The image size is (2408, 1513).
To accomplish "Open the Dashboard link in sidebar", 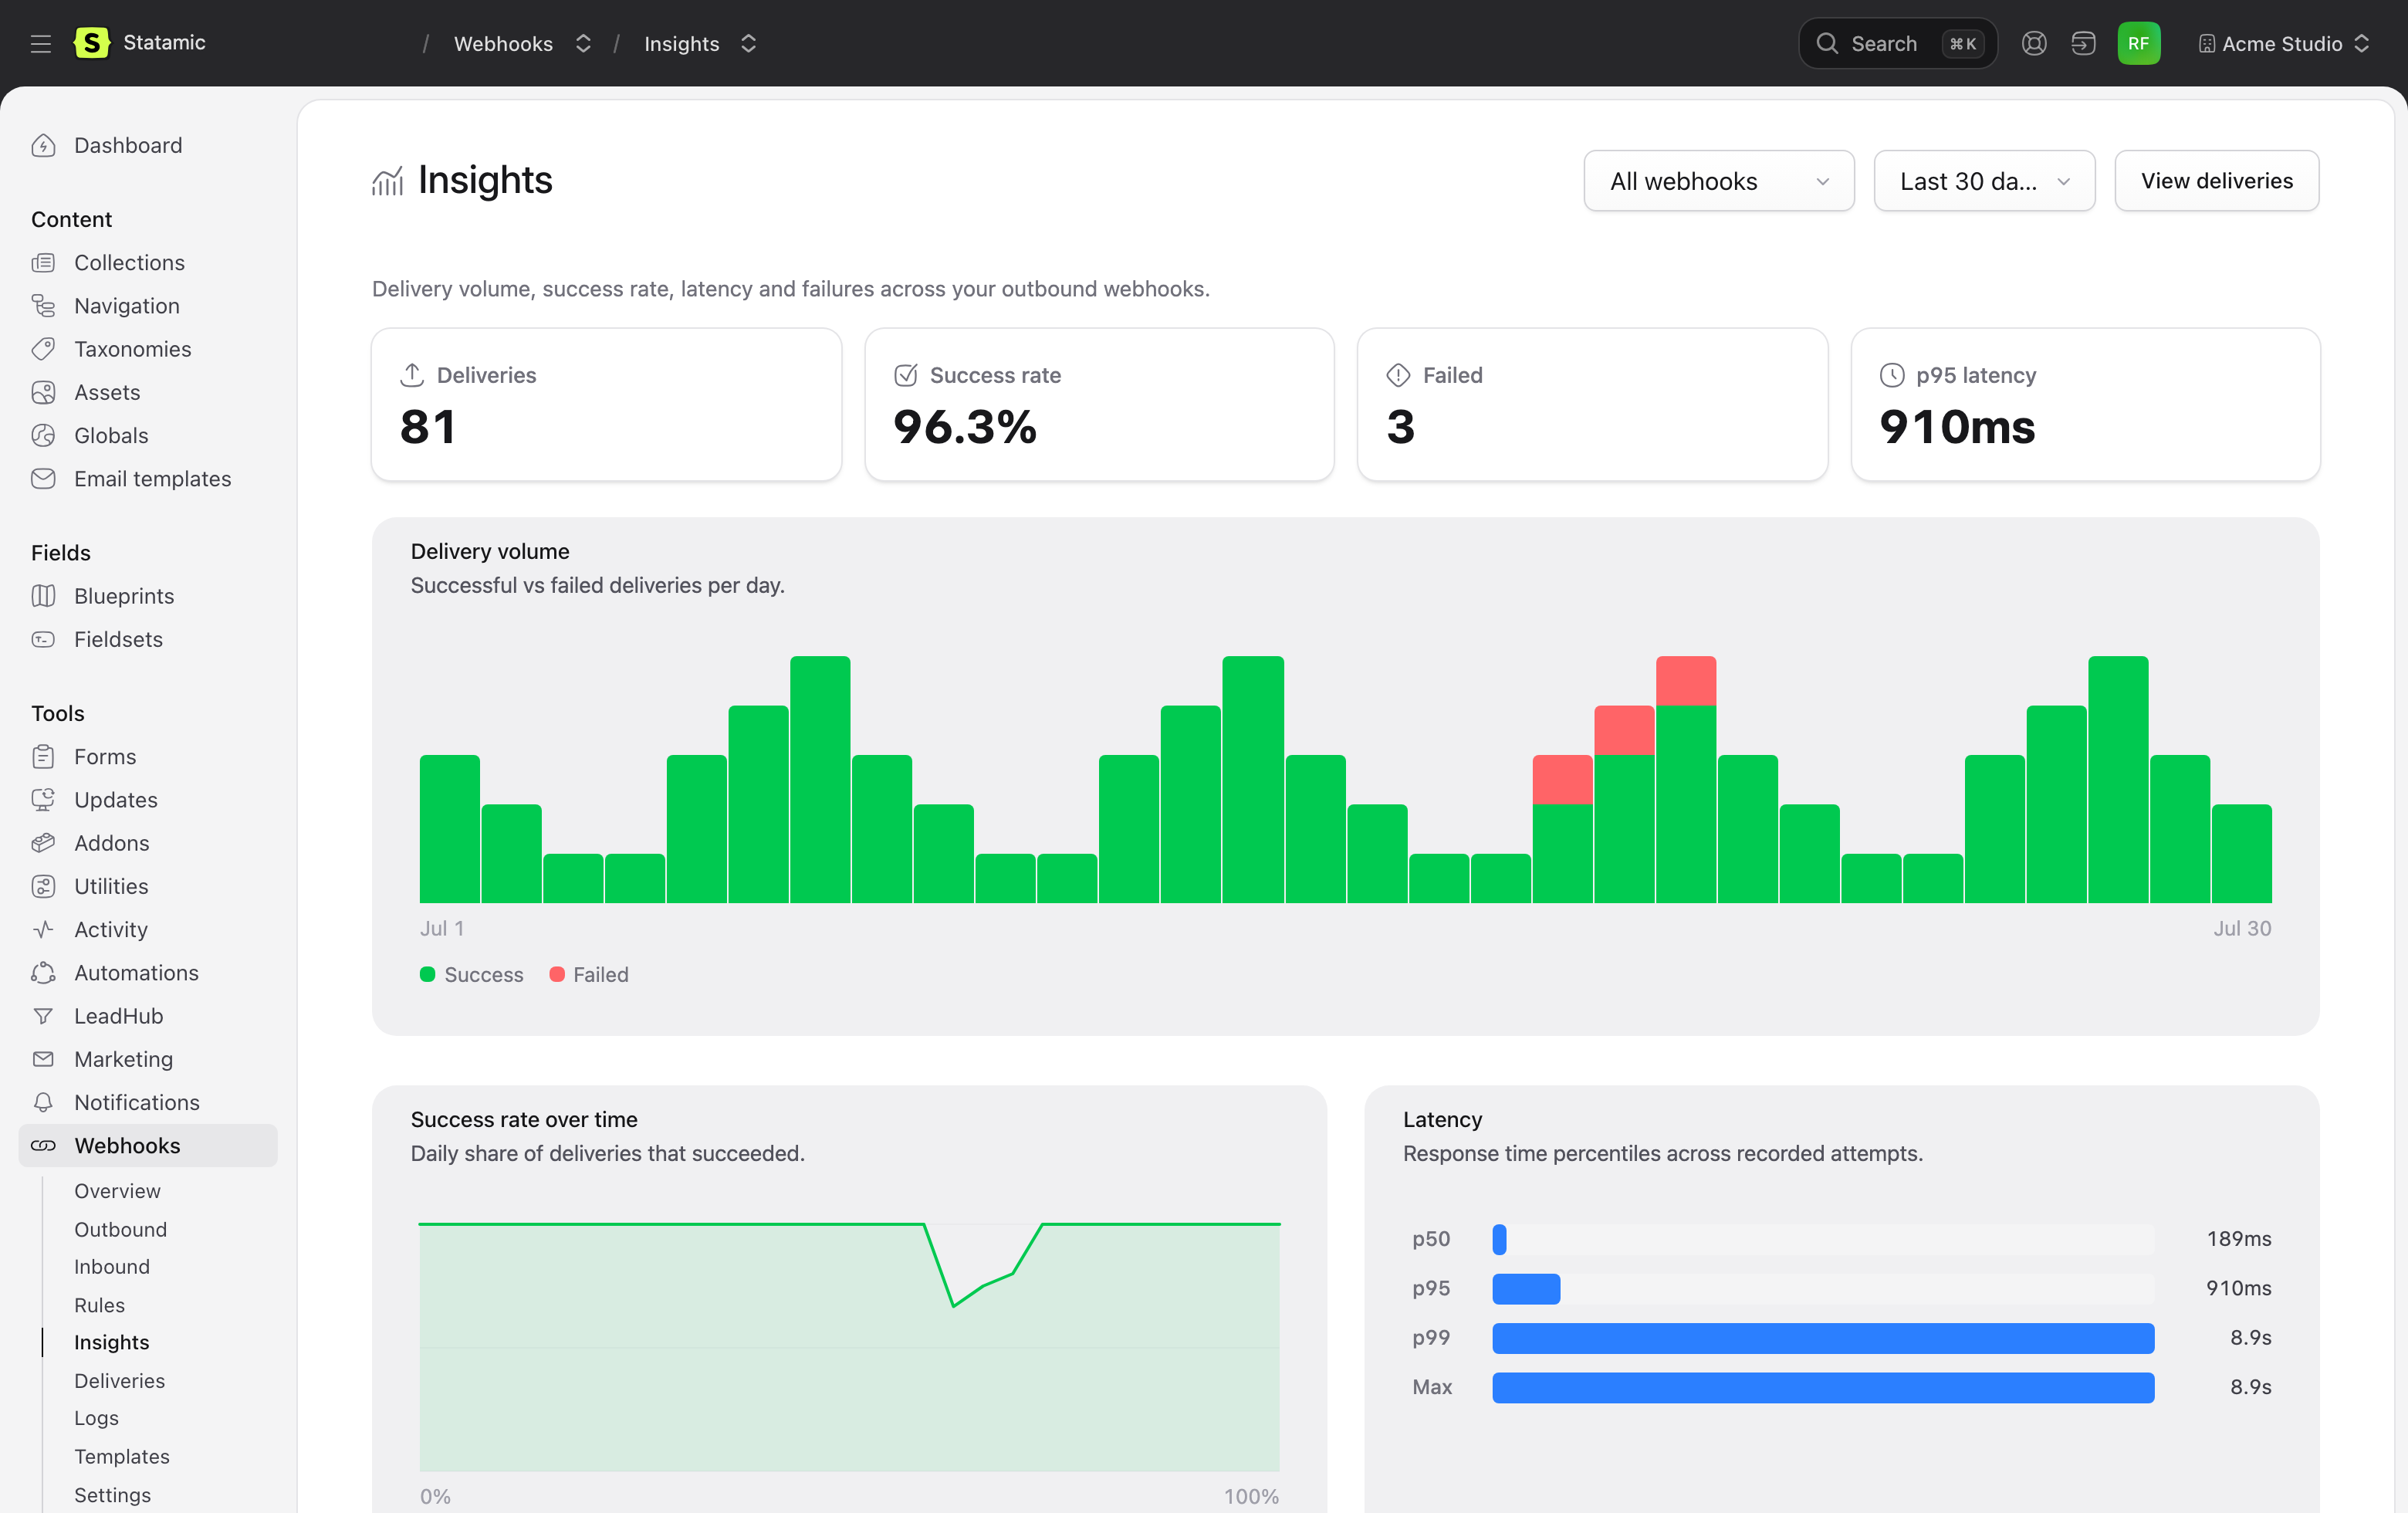I will click(x=128, y=145).
